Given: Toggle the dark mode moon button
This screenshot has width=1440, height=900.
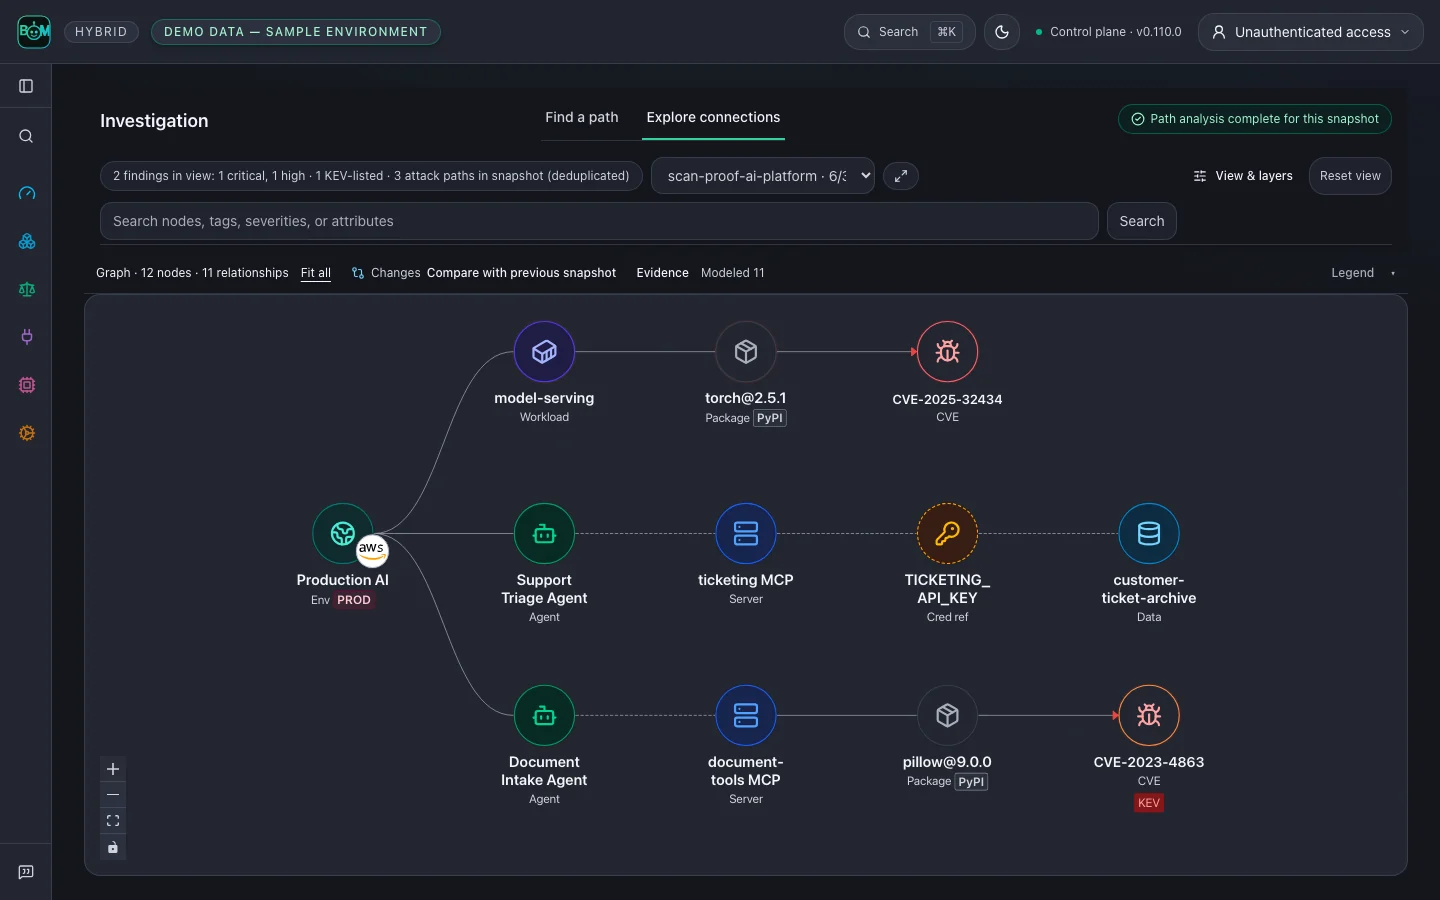Looking at the screenshot, I should click(1002, 32).
